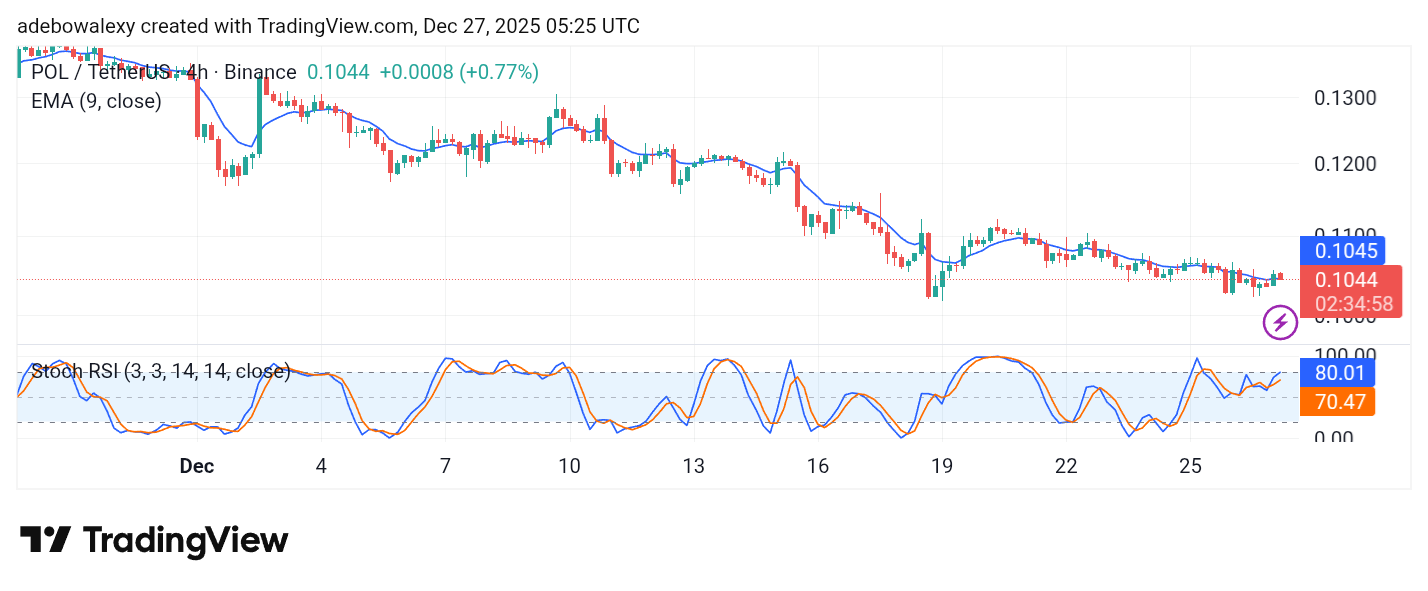Click the date label 7 on time axis
This screenshot has width=1428, height=591.
pos(445,466)
